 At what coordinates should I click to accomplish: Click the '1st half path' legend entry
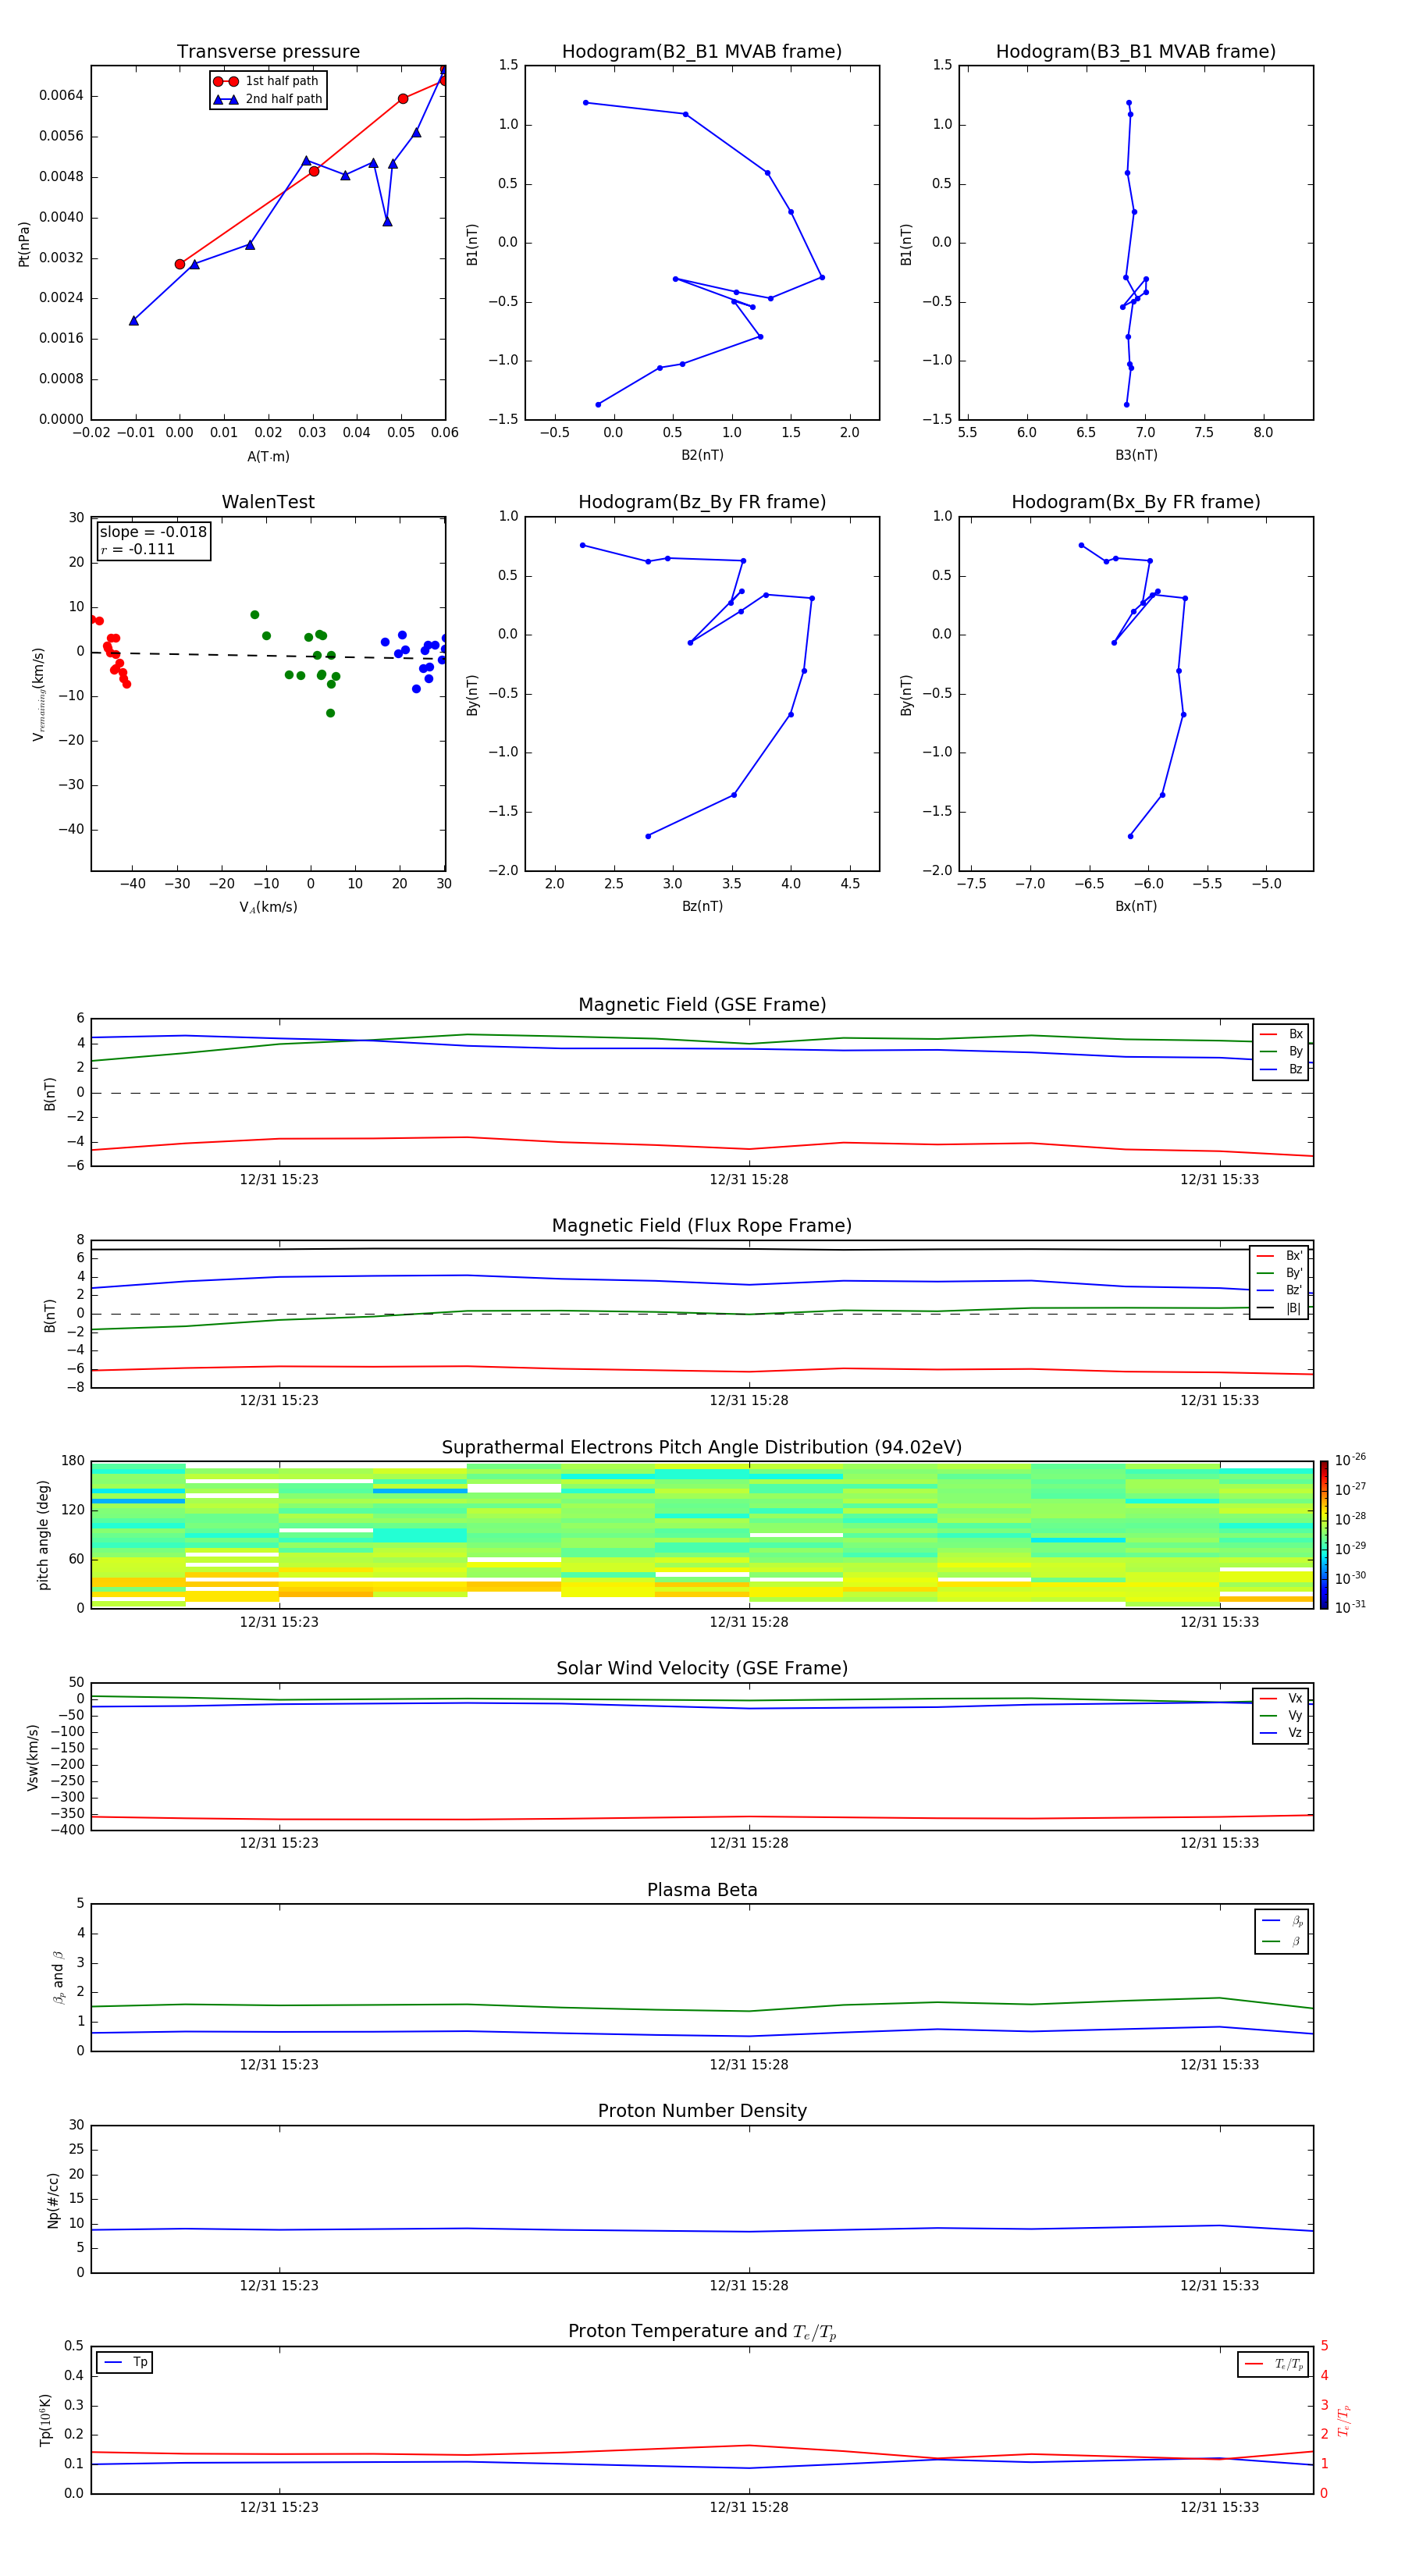tap(267, 81)
